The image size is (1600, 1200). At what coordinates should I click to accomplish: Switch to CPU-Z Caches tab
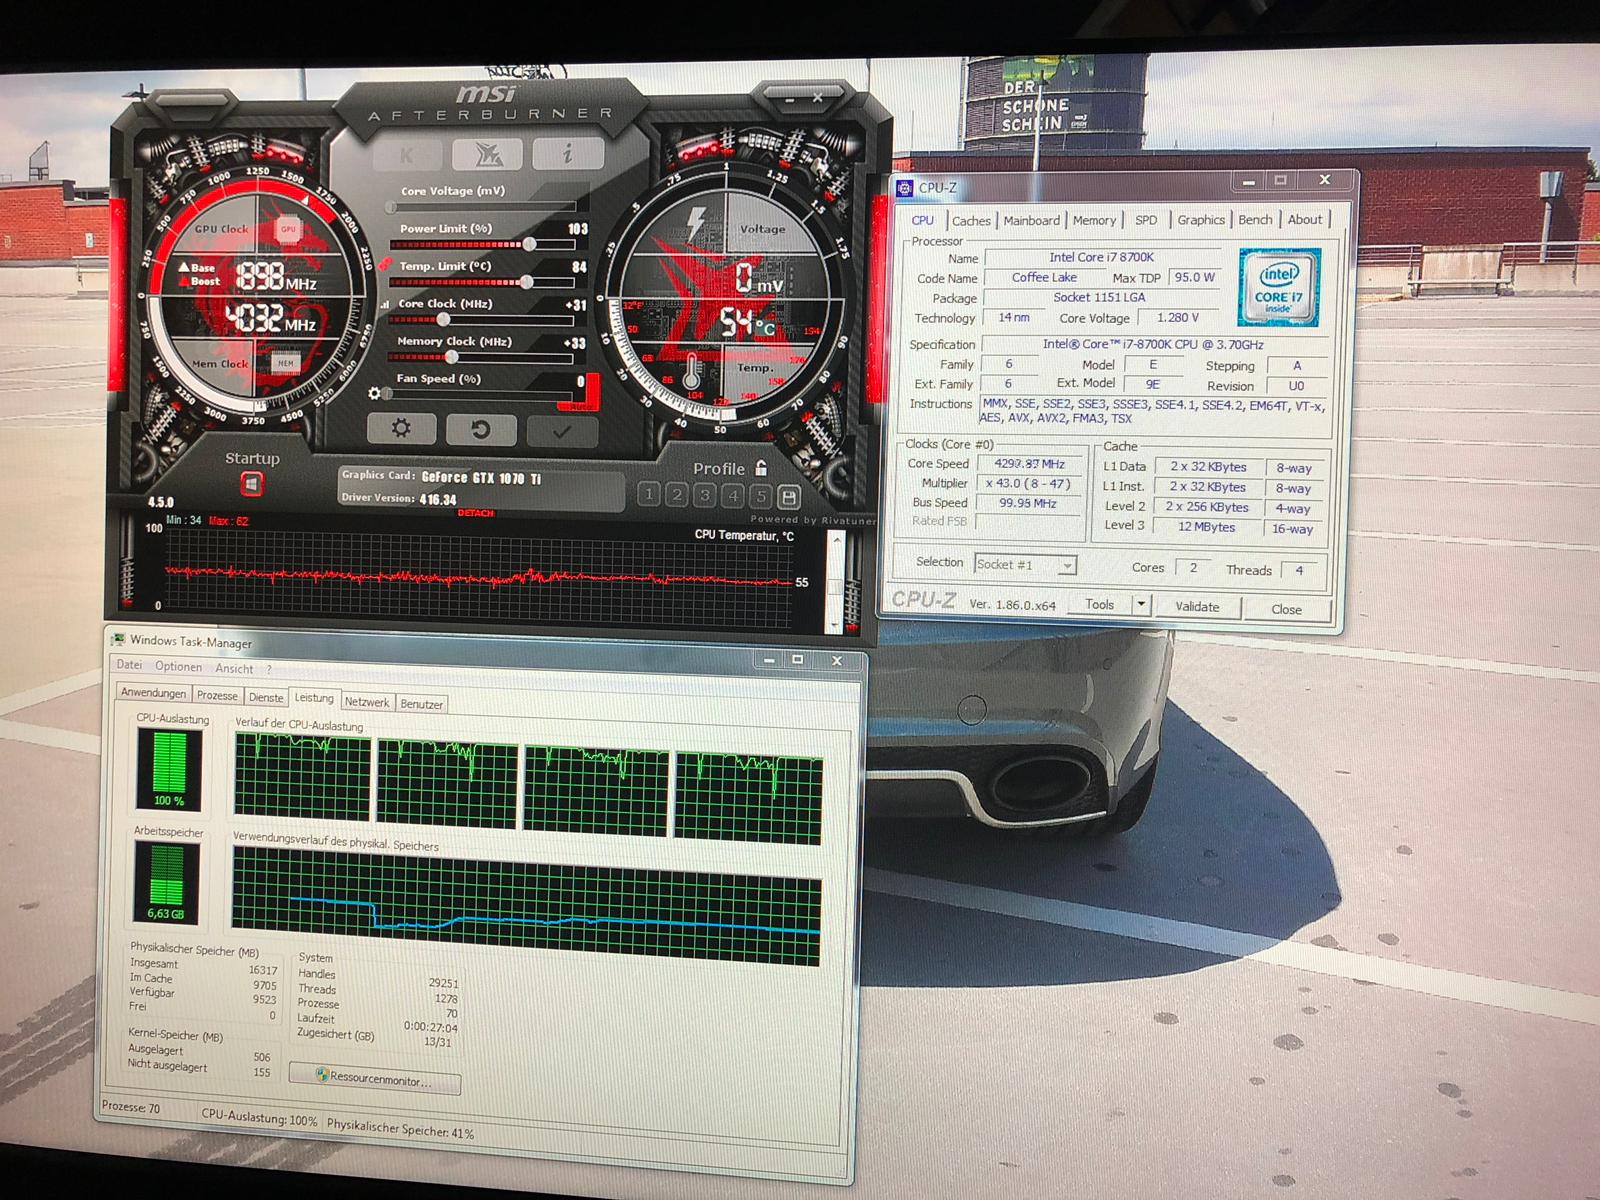(x=971, y=221)
